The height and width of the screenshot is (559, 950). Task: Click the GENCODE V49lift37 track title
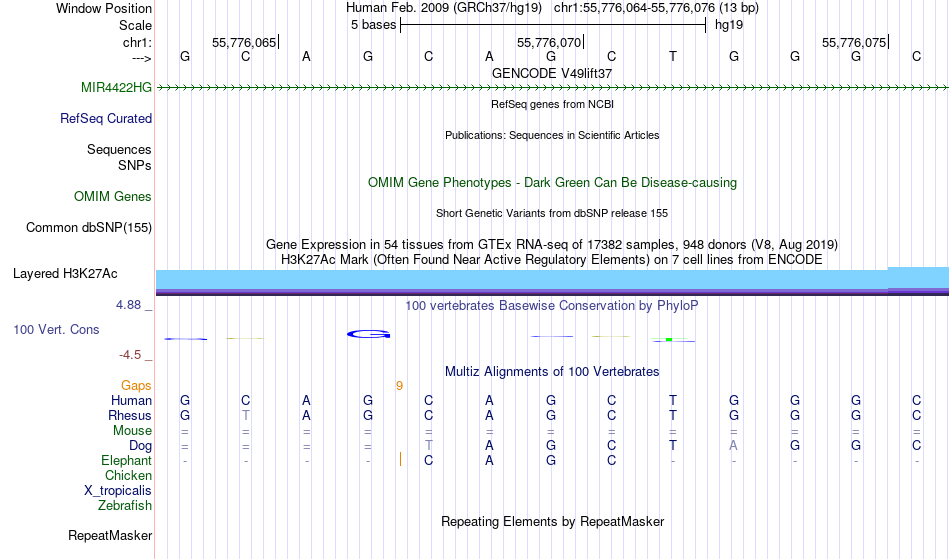tap(552, 73)
